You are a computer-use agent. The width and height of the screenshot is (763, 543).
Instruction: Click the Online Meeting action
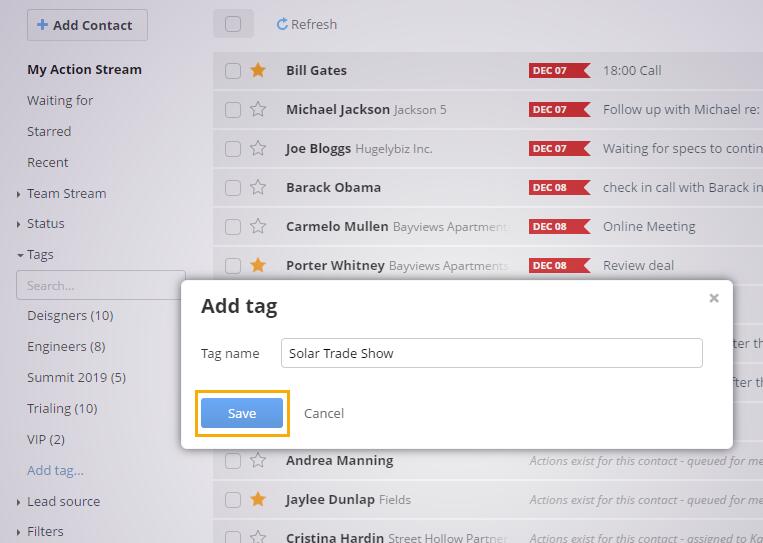(x=649, y=226)
